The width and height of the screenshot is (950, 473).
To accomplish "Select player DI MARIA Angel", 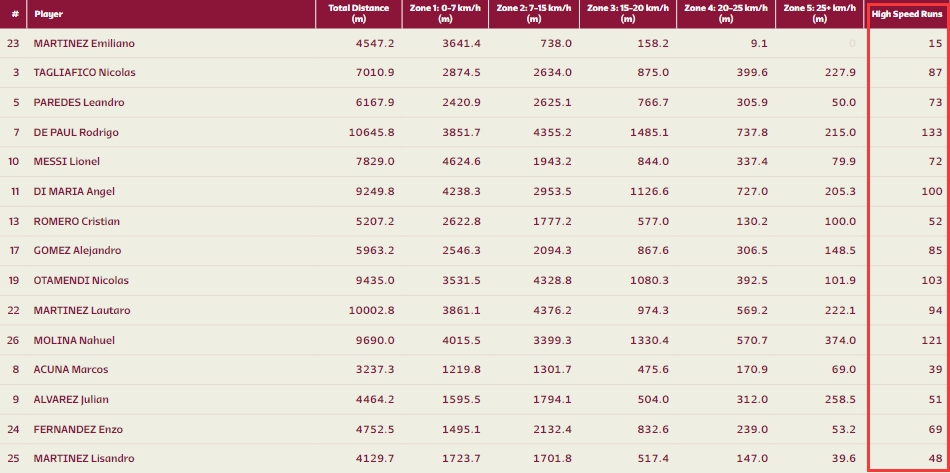I will click(x=75, y=191).
